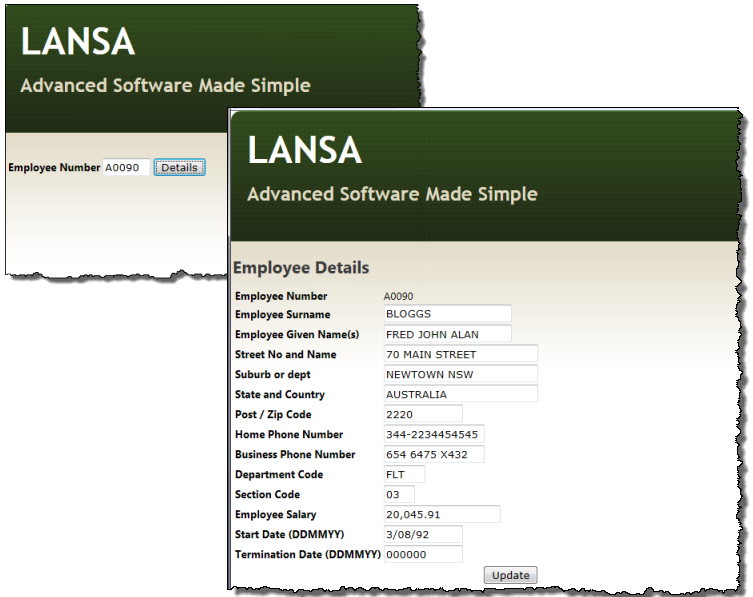Click the Section Code label
The image size is (753, 597).
point(267,495)
